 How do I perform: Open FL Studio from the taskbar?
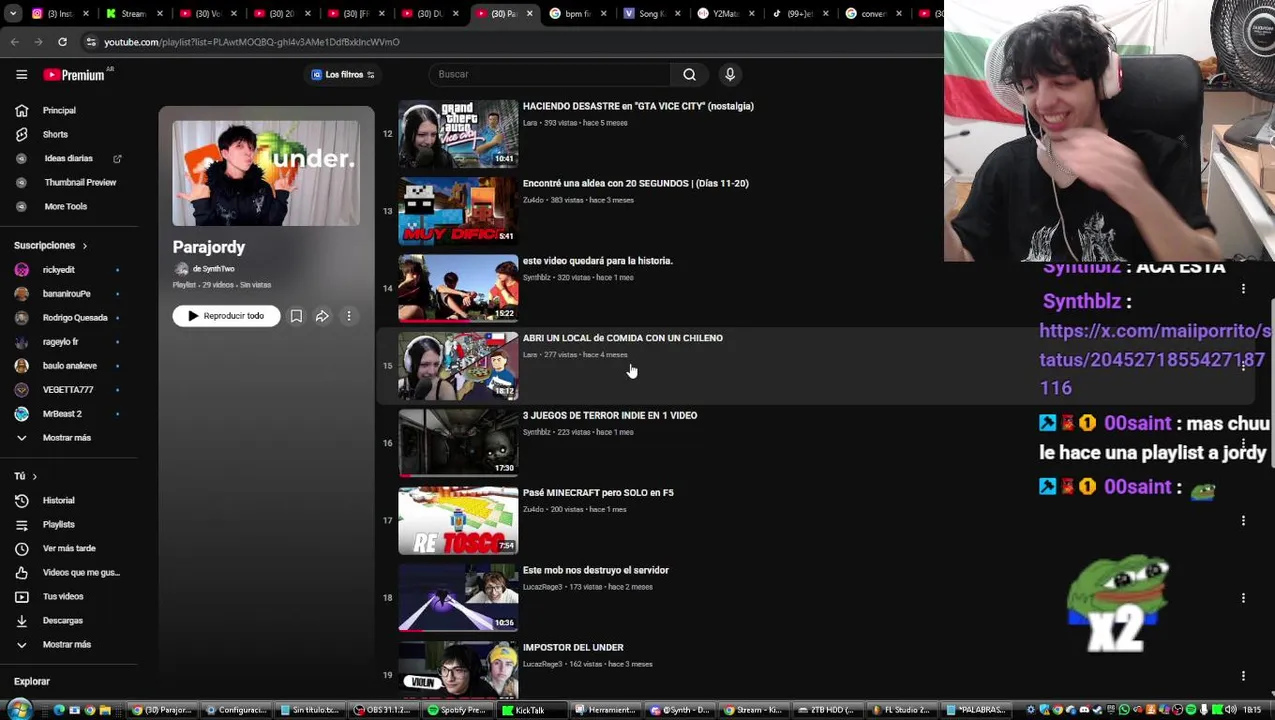click(x=900, y=710)
